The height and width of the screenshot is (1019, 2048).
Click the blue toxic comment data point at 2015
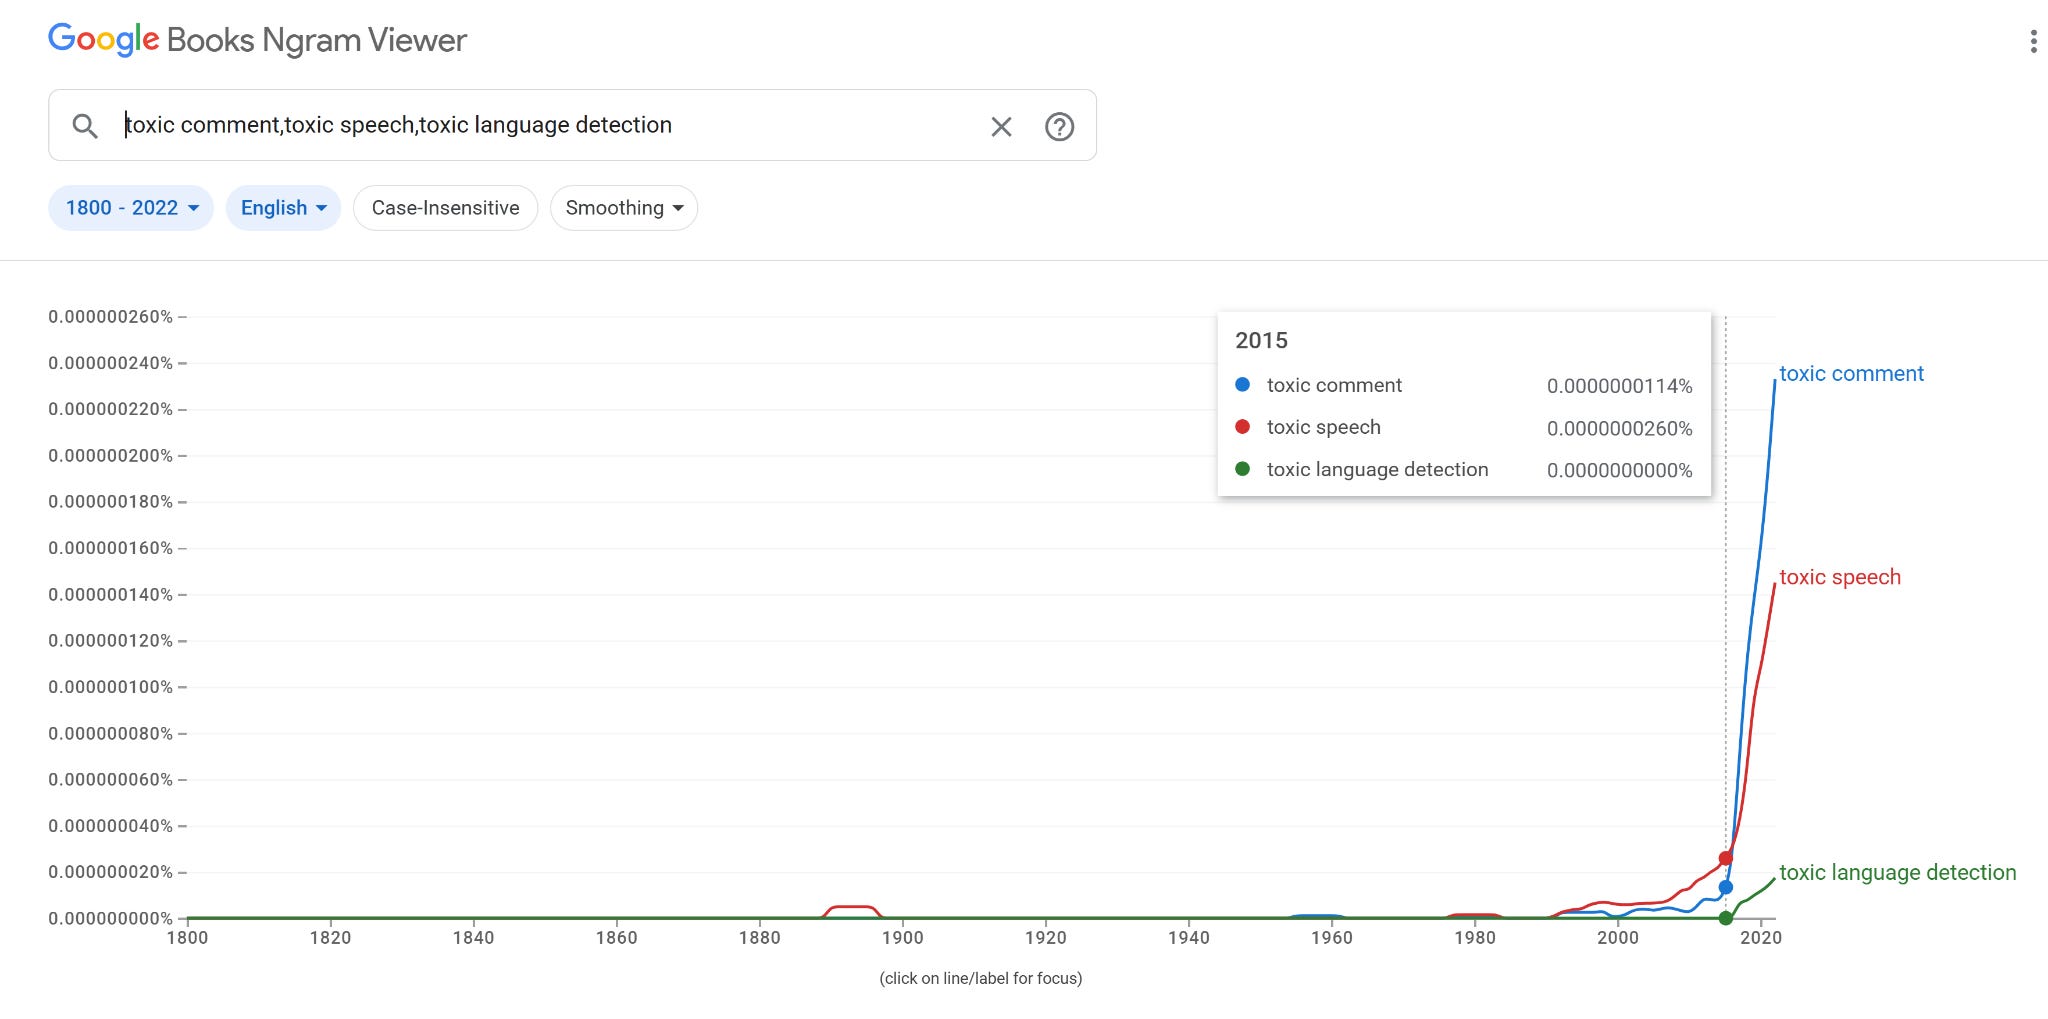coord(1725,887)
